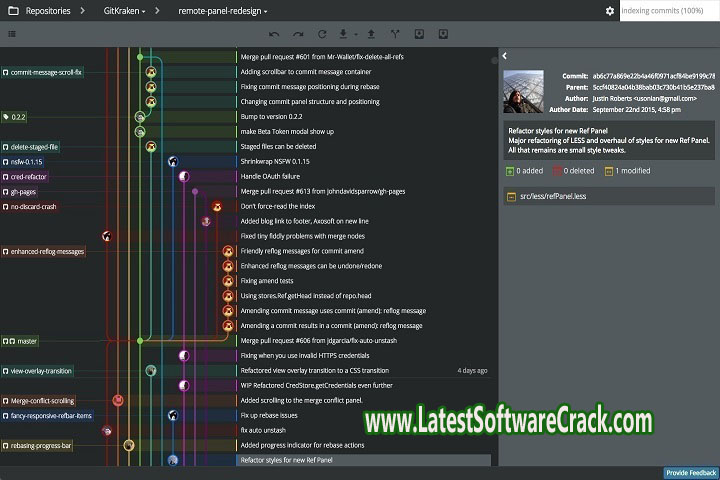This screenshot has width=720, height=480.
Task: Click the Provide Feedback button
Action: tap(690, 473)
